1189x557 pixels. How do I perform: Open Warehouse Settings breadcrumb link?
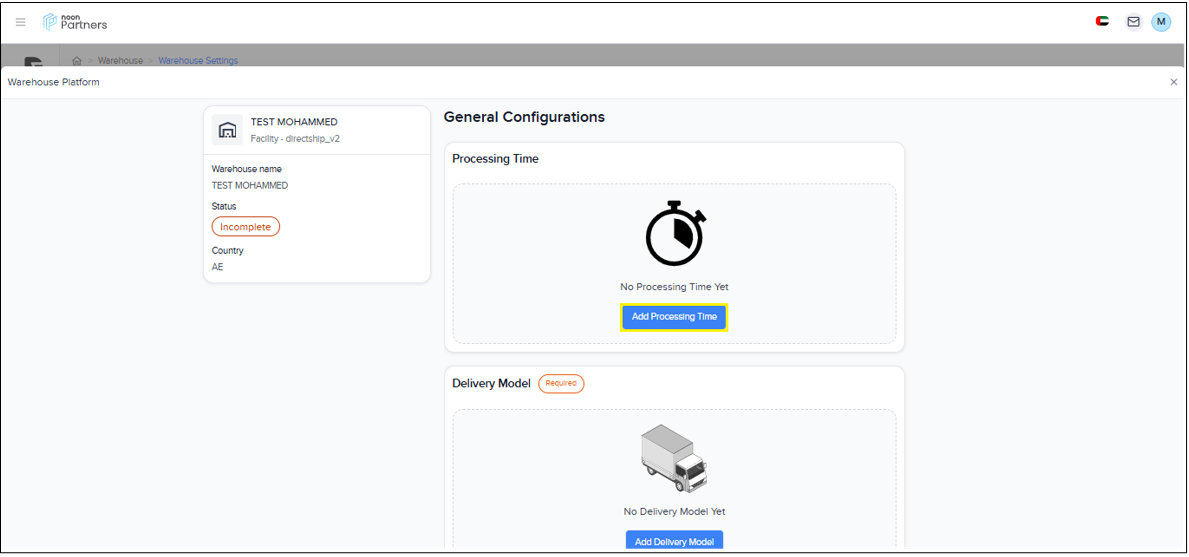click(x=198, y=61)
